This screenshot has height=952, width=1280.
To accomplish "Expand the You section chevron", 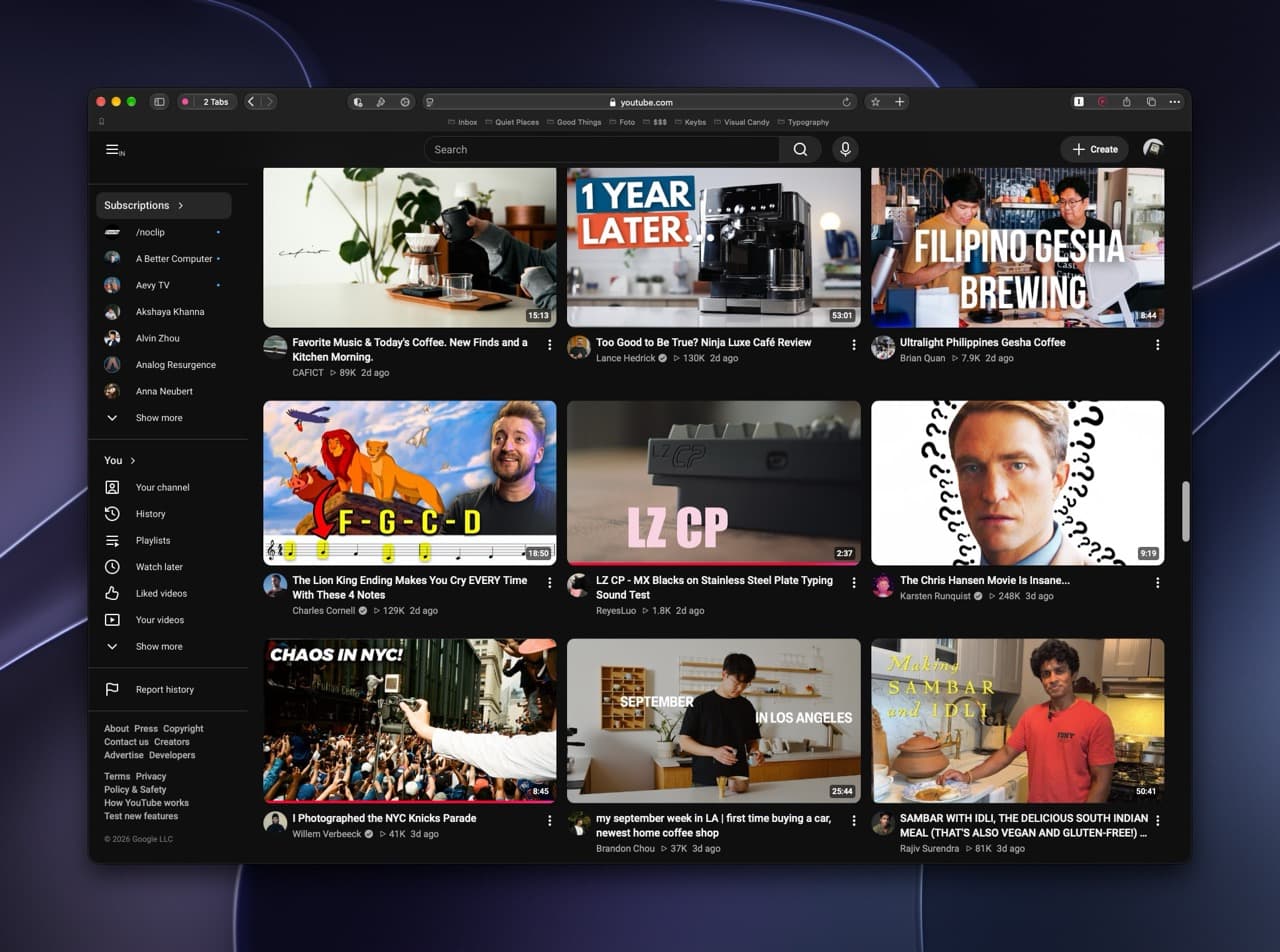I will pyautogui.click(x=132, y=460).
